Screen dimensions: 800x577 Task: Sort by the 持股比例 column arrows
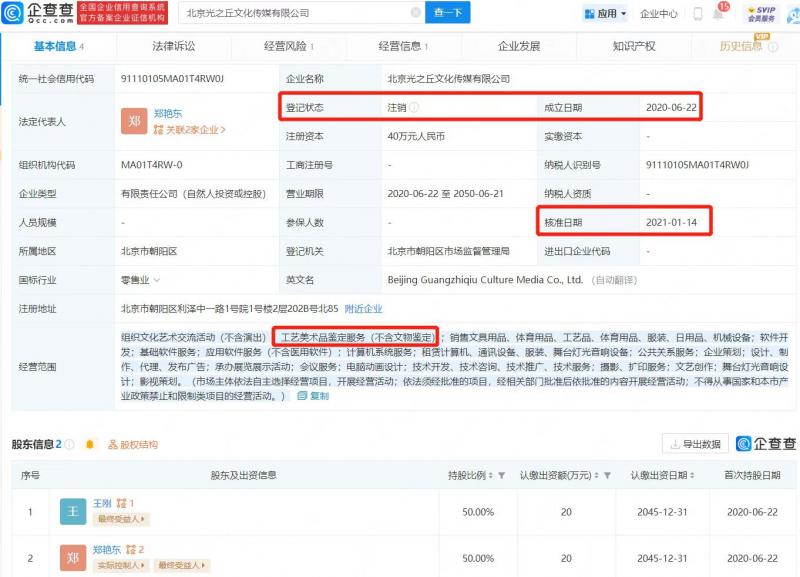(491, 475)
